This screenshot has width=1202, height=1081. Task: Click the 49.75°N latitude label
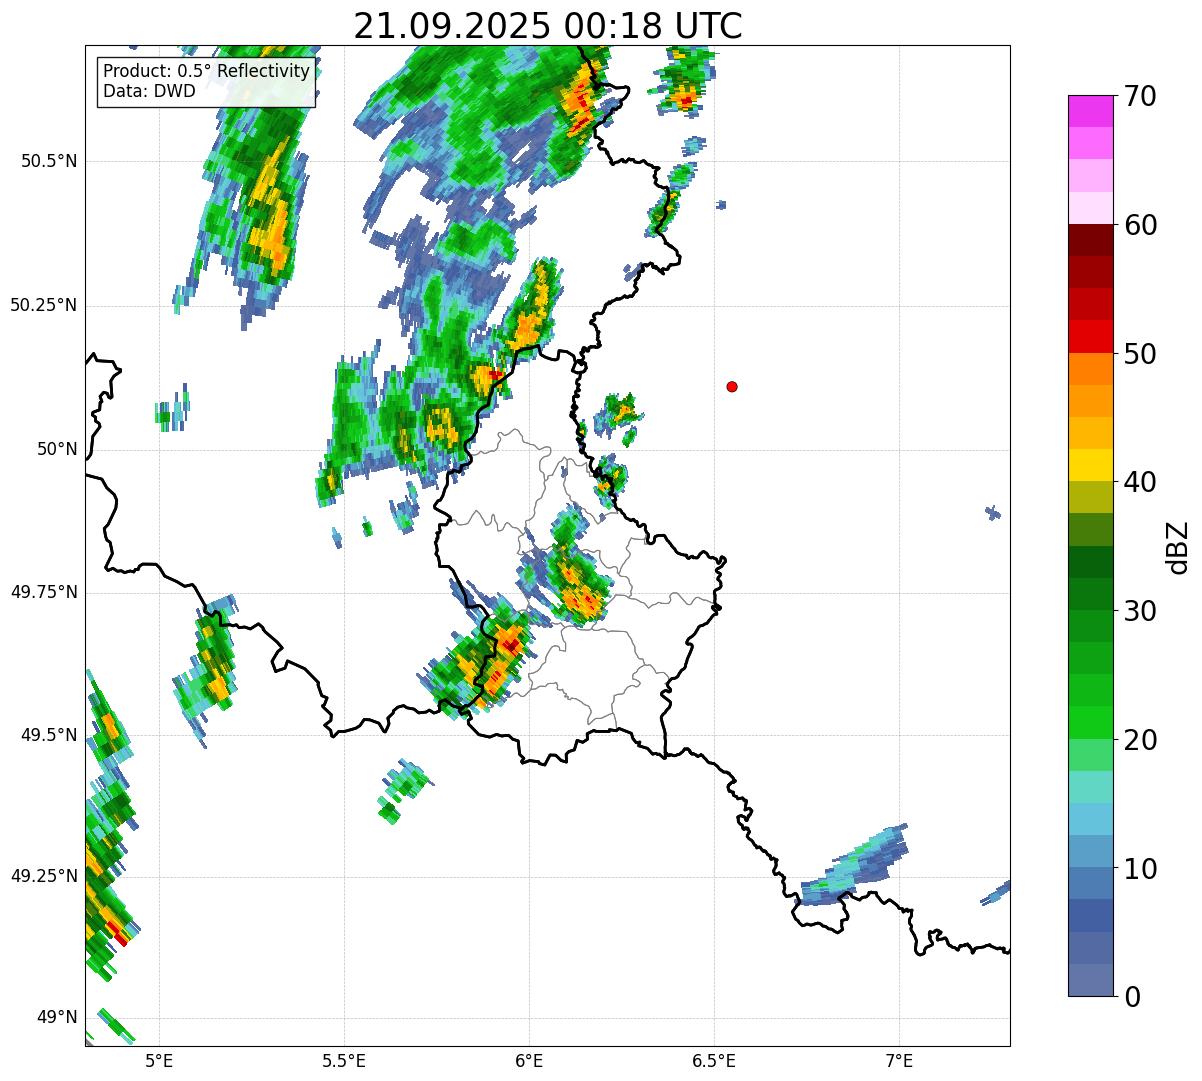[x=43, y=592]
